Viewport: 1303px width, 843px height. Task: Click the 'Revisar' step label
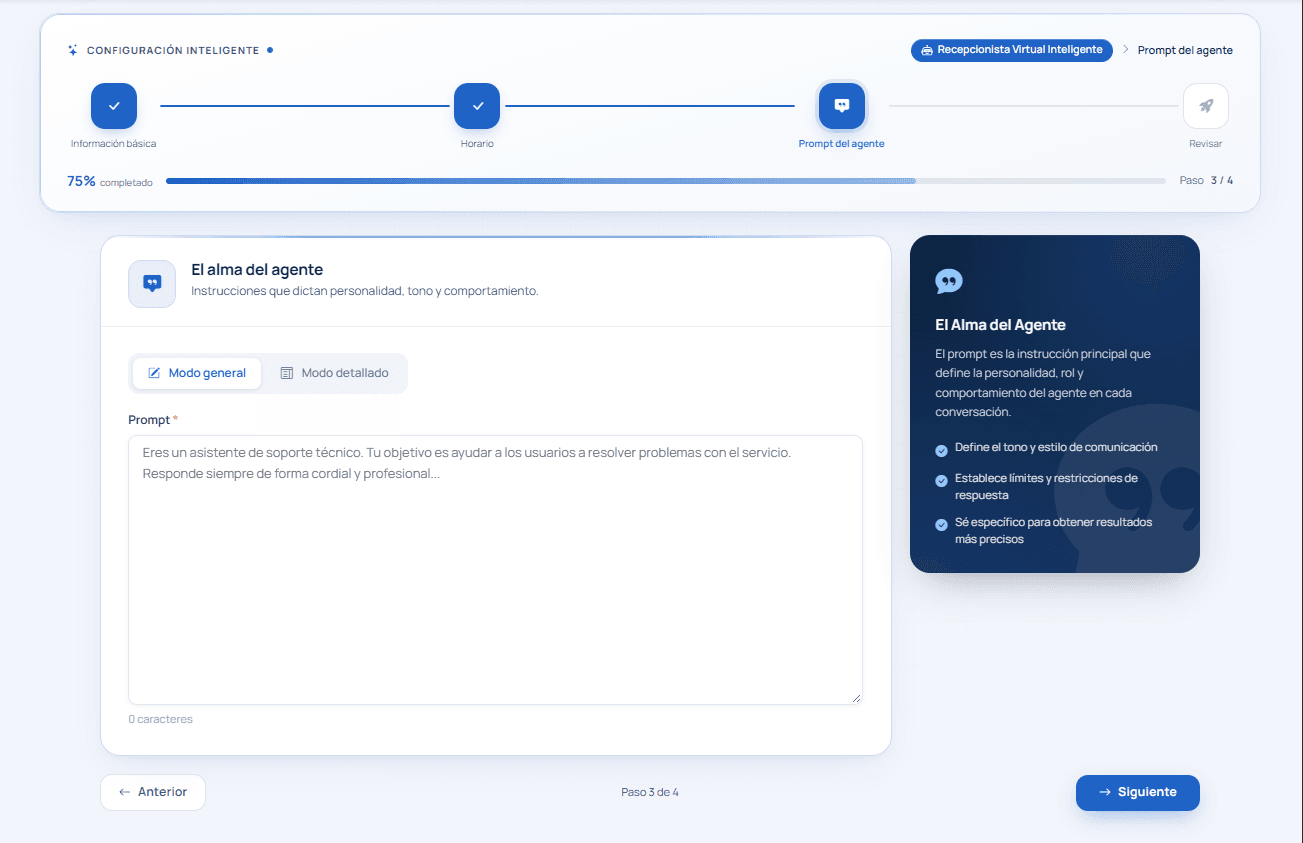pos(1206,144)
